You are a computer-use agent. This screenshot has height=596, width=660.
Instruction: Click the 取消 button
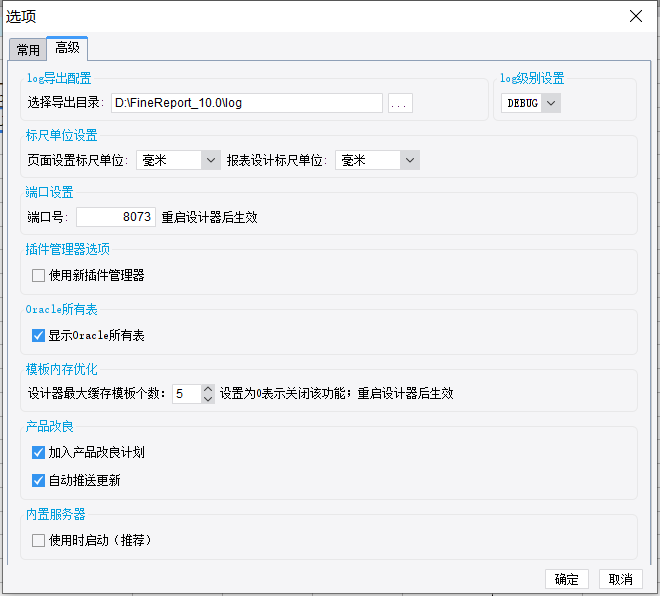(621, 579)
